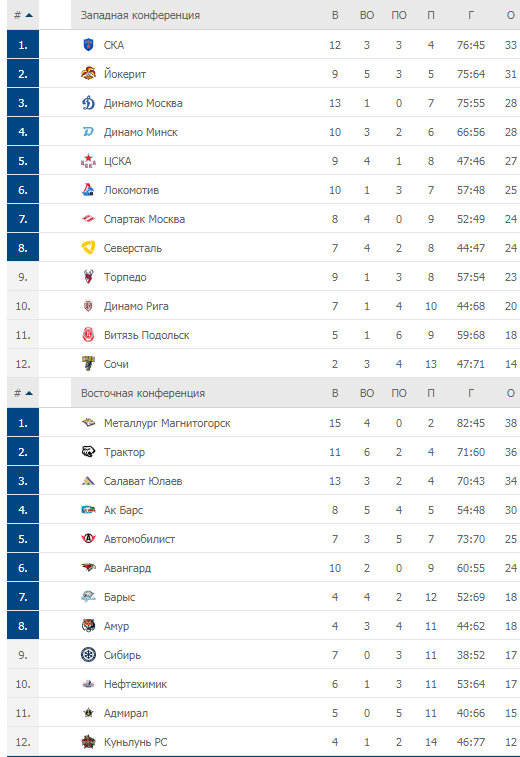The width and height of the screenshot is (520, 757).
Task: Click the Йокерит jester logo icon
Action: click(88, 74)
